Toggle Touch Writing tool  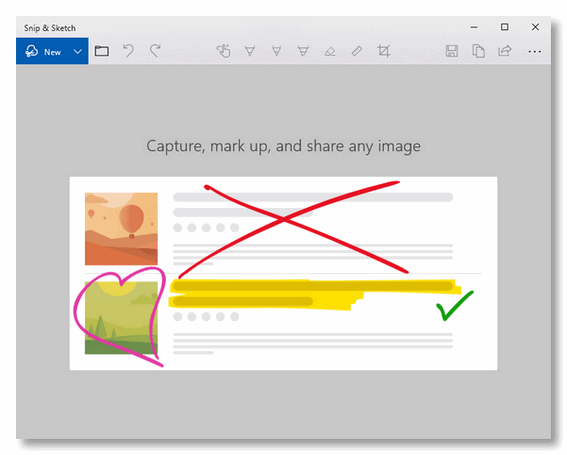coord(223,51)
